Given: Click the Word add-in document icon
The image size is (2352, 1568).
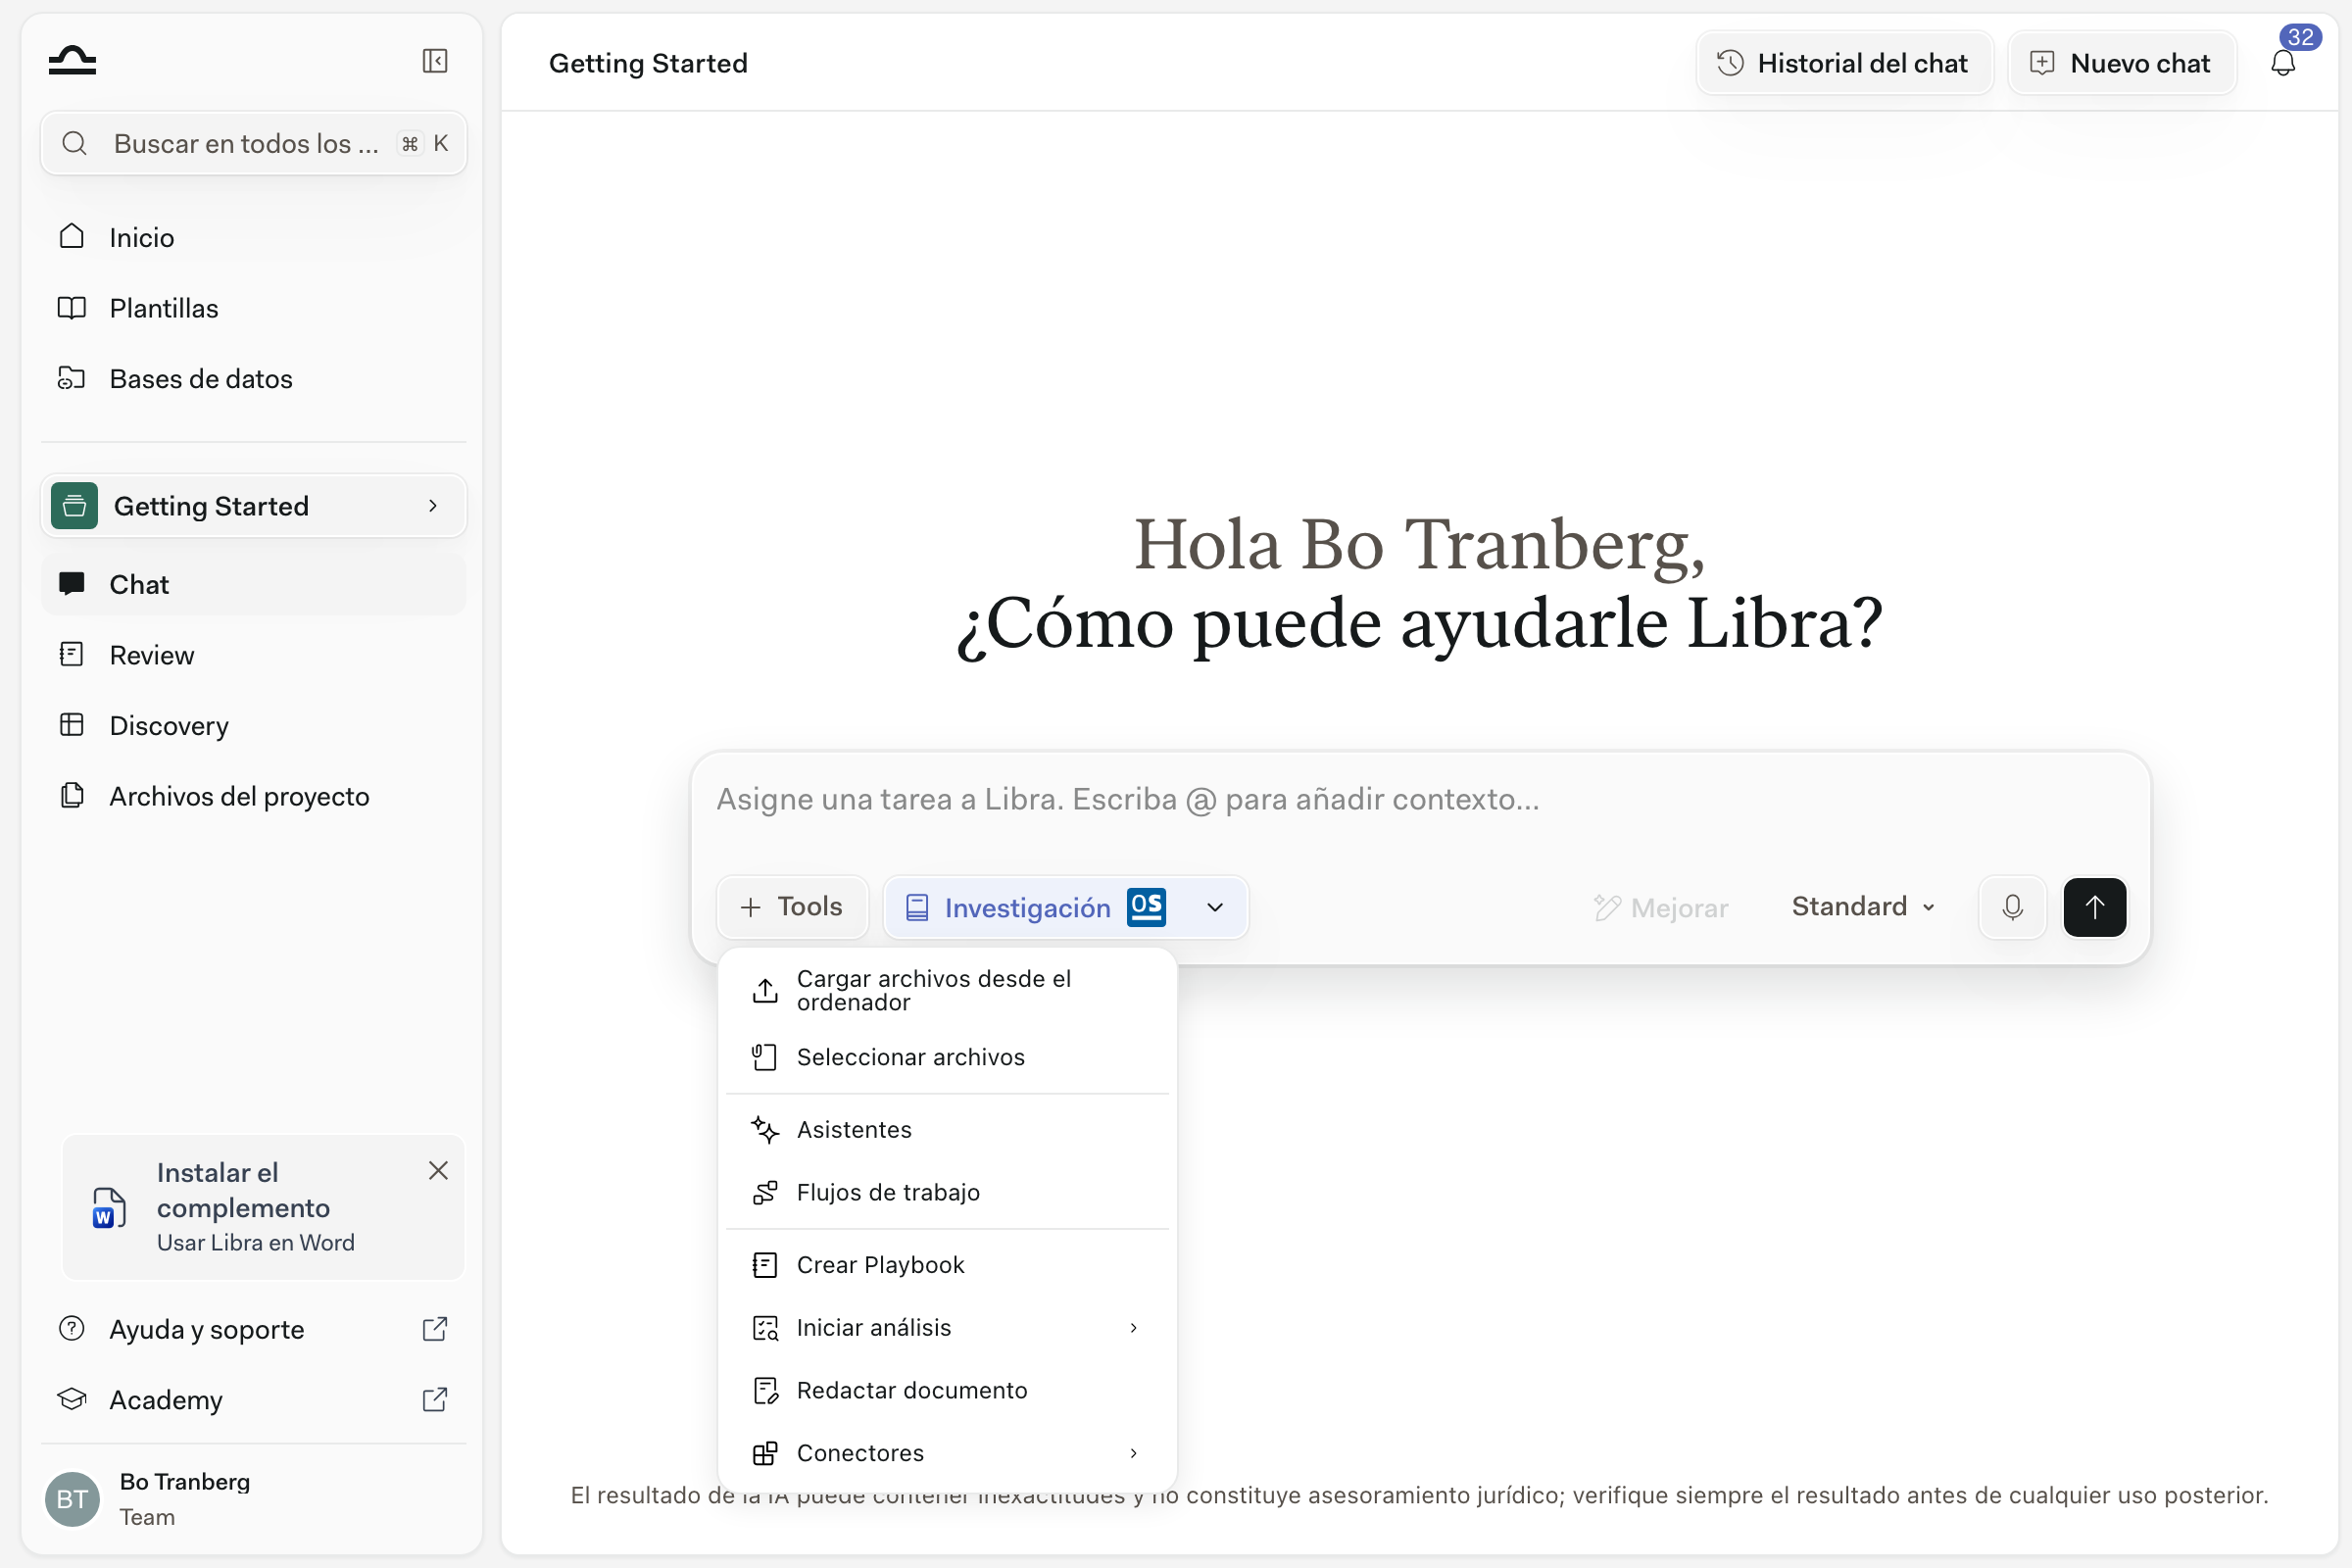Looking at the screenshot, I should tap(109, 1207).
